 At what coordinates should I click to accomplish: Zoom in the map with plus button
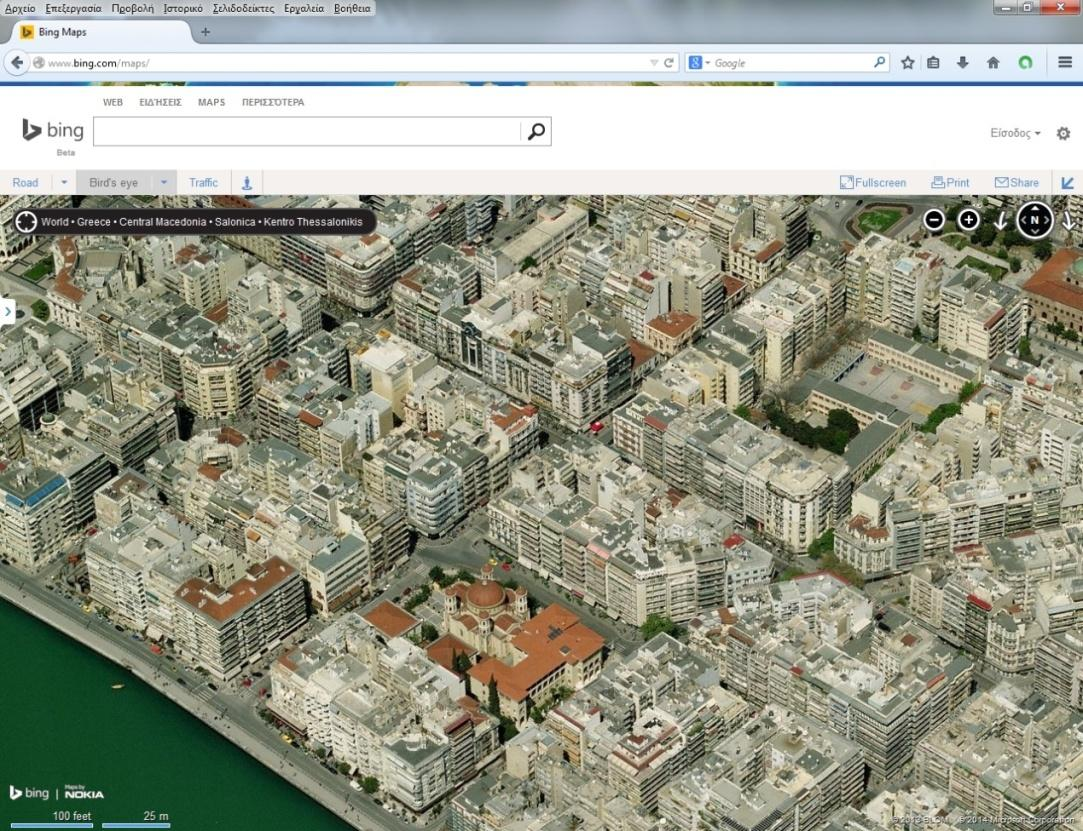pos(968,220)
